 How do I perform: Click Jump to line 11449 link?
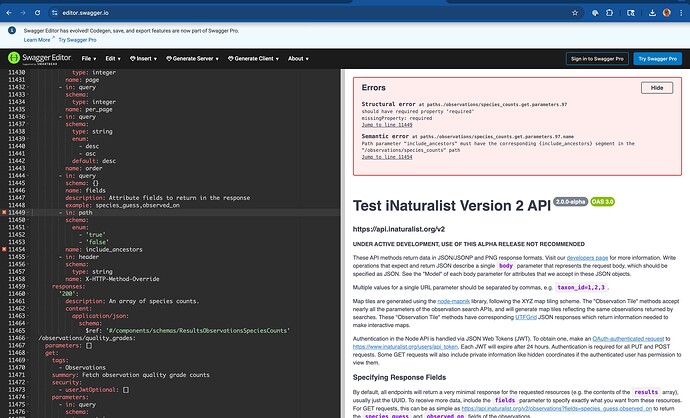pyautogui.click(x=387, y=125)
